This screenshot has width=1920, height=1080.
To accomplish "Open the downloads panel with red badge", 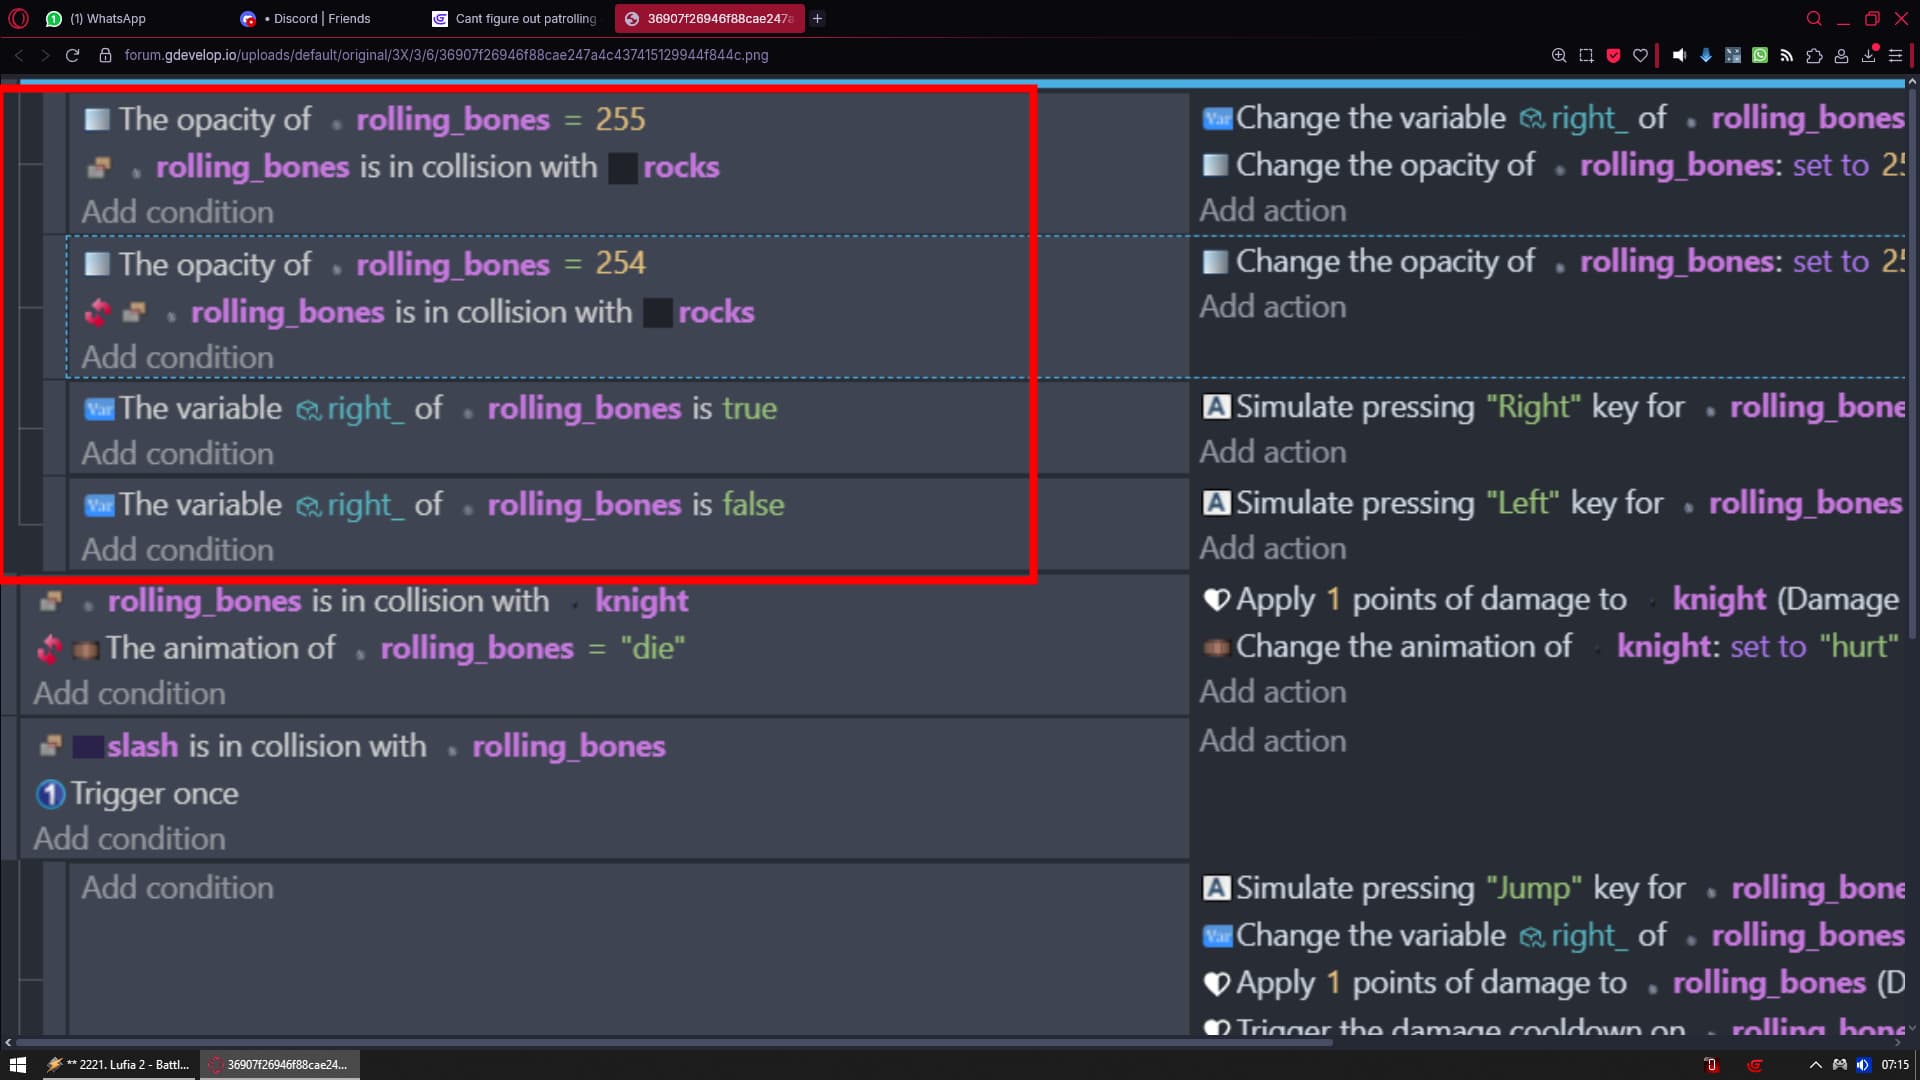I will coord(1868,55).
